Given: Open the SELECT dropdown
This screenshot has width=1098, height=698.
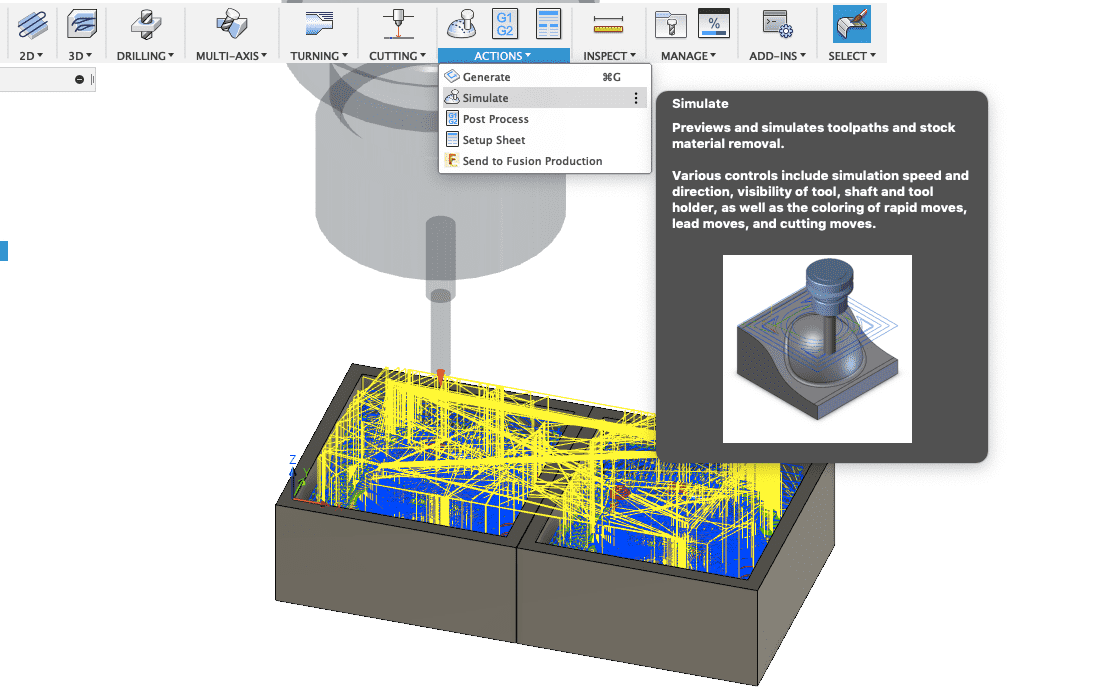Looking at the screenshot, I should pyautogui.click(x=852, y=56).
